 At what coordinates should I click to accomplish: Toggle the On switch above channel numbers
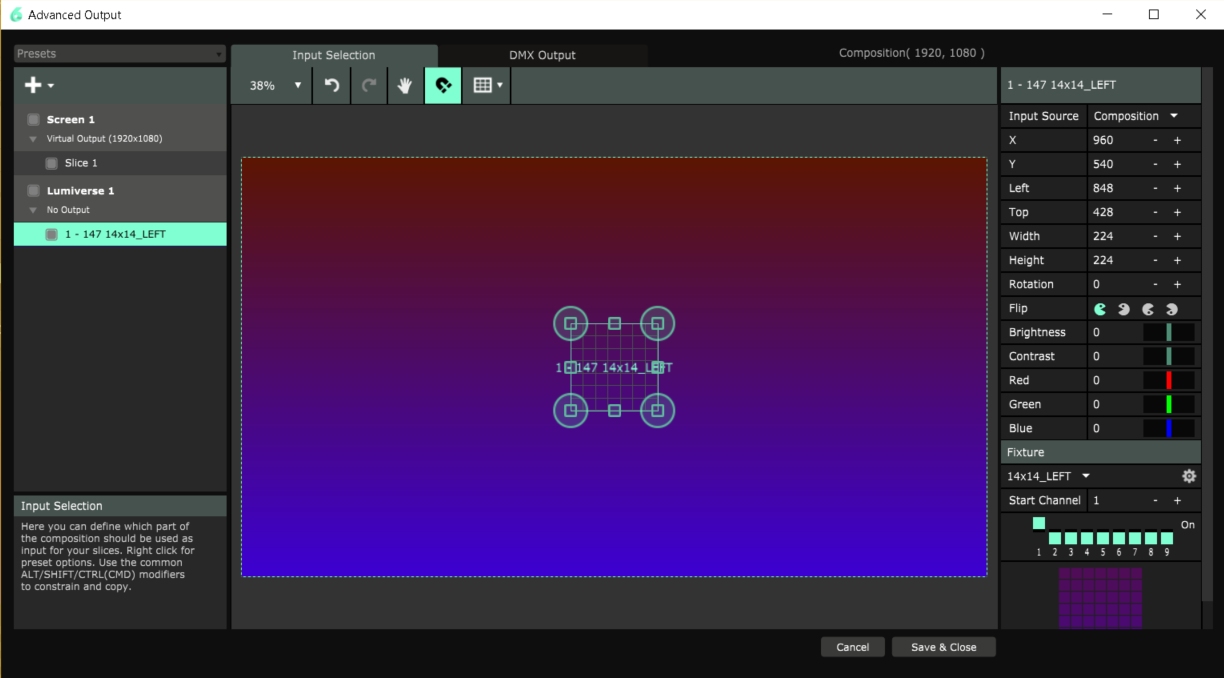[1039, 522]
